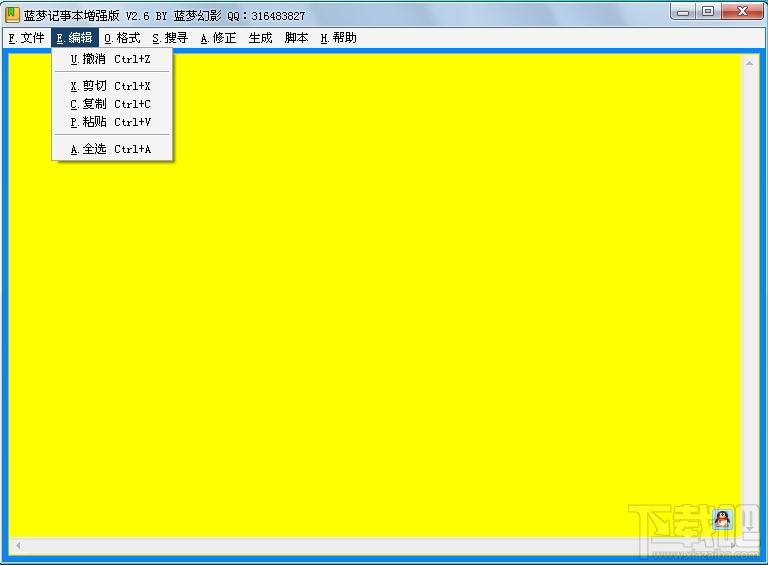
Task: Open the 文件 menu
Action: click(x=26, y=38)
